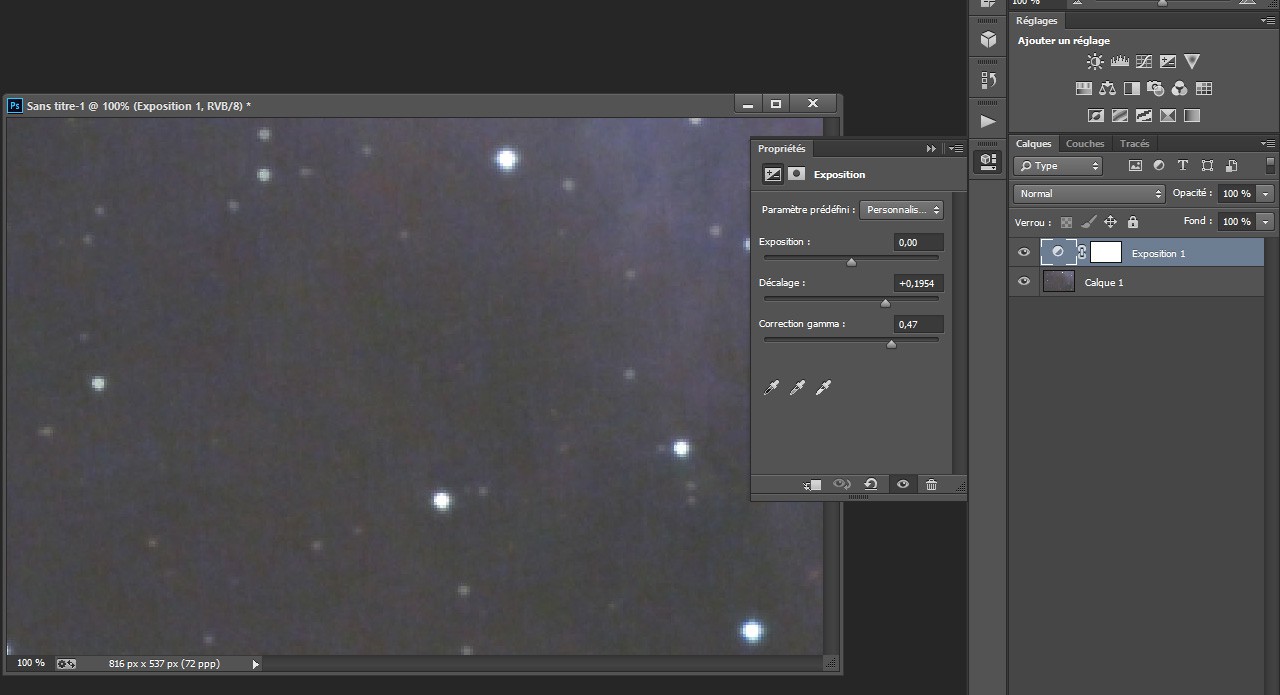Toggle lock all padlock

point(1132,222)
